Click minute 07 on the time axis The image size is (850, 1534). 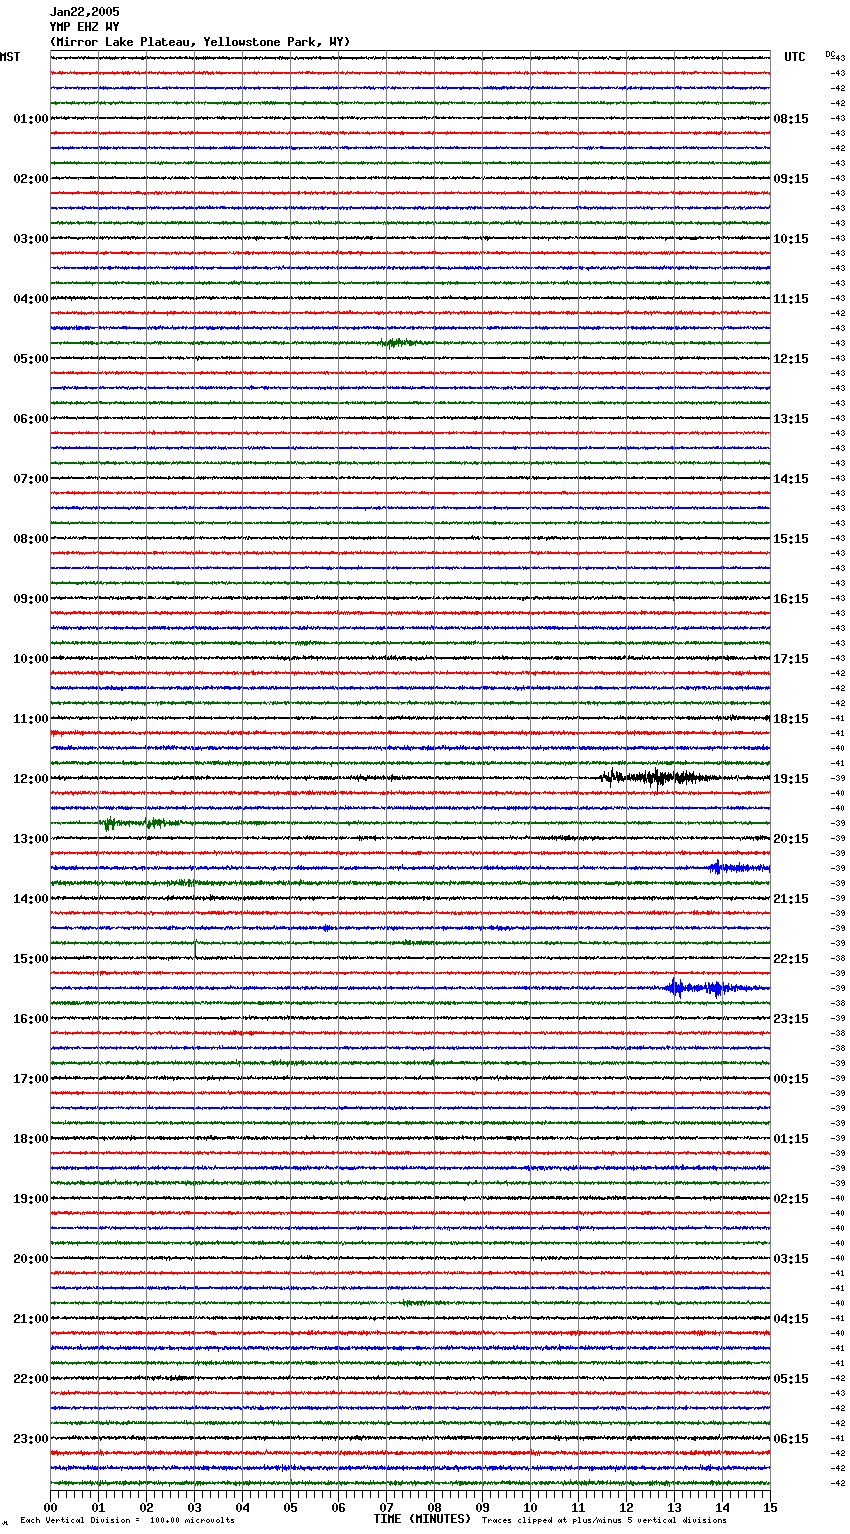(x=386, y=1507)
